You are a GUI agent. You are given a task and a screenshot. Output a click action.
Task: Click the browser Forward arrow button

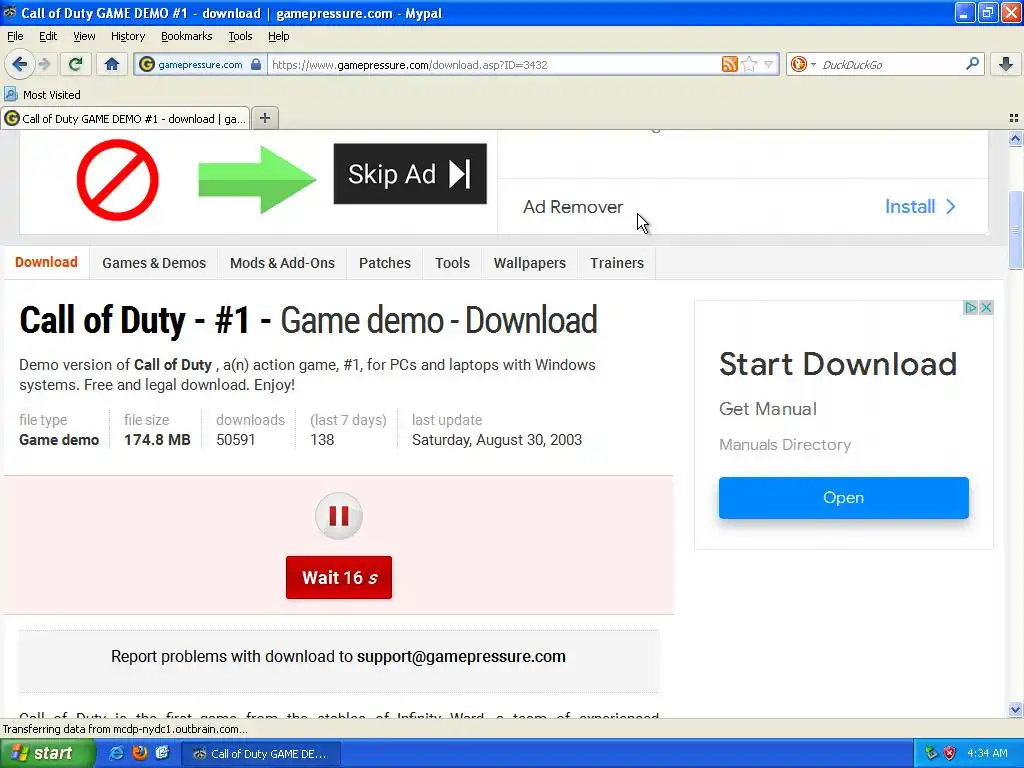(x=44, y=64)
